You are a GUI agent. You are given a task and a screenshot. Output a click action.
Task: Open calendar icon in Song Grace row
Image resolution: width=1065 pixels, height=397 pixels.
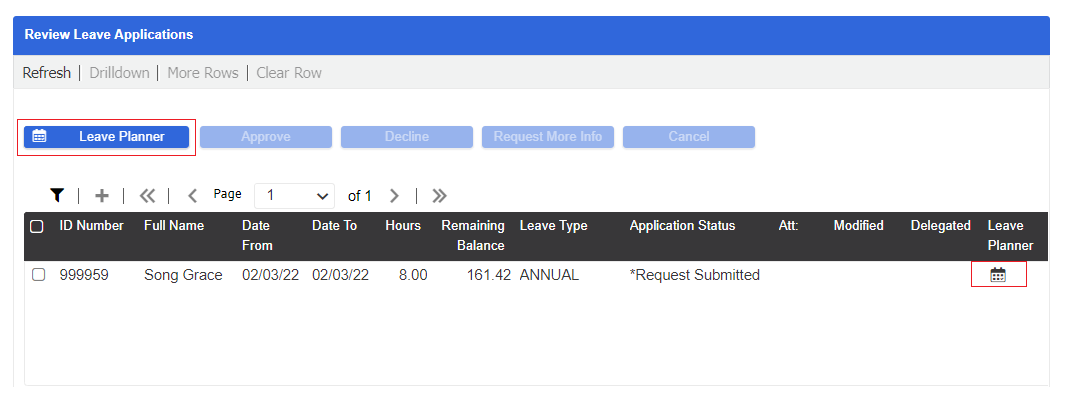pos(998,275)
